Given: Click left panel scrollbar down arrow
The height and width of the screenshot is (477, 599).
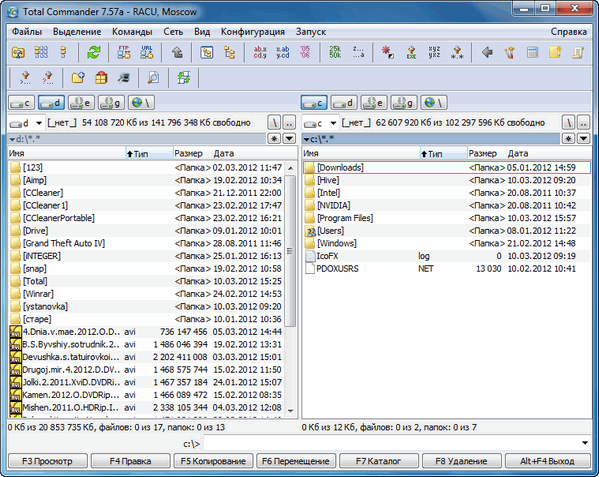Looking at the screenshot, I should click(x=290, y=411).
